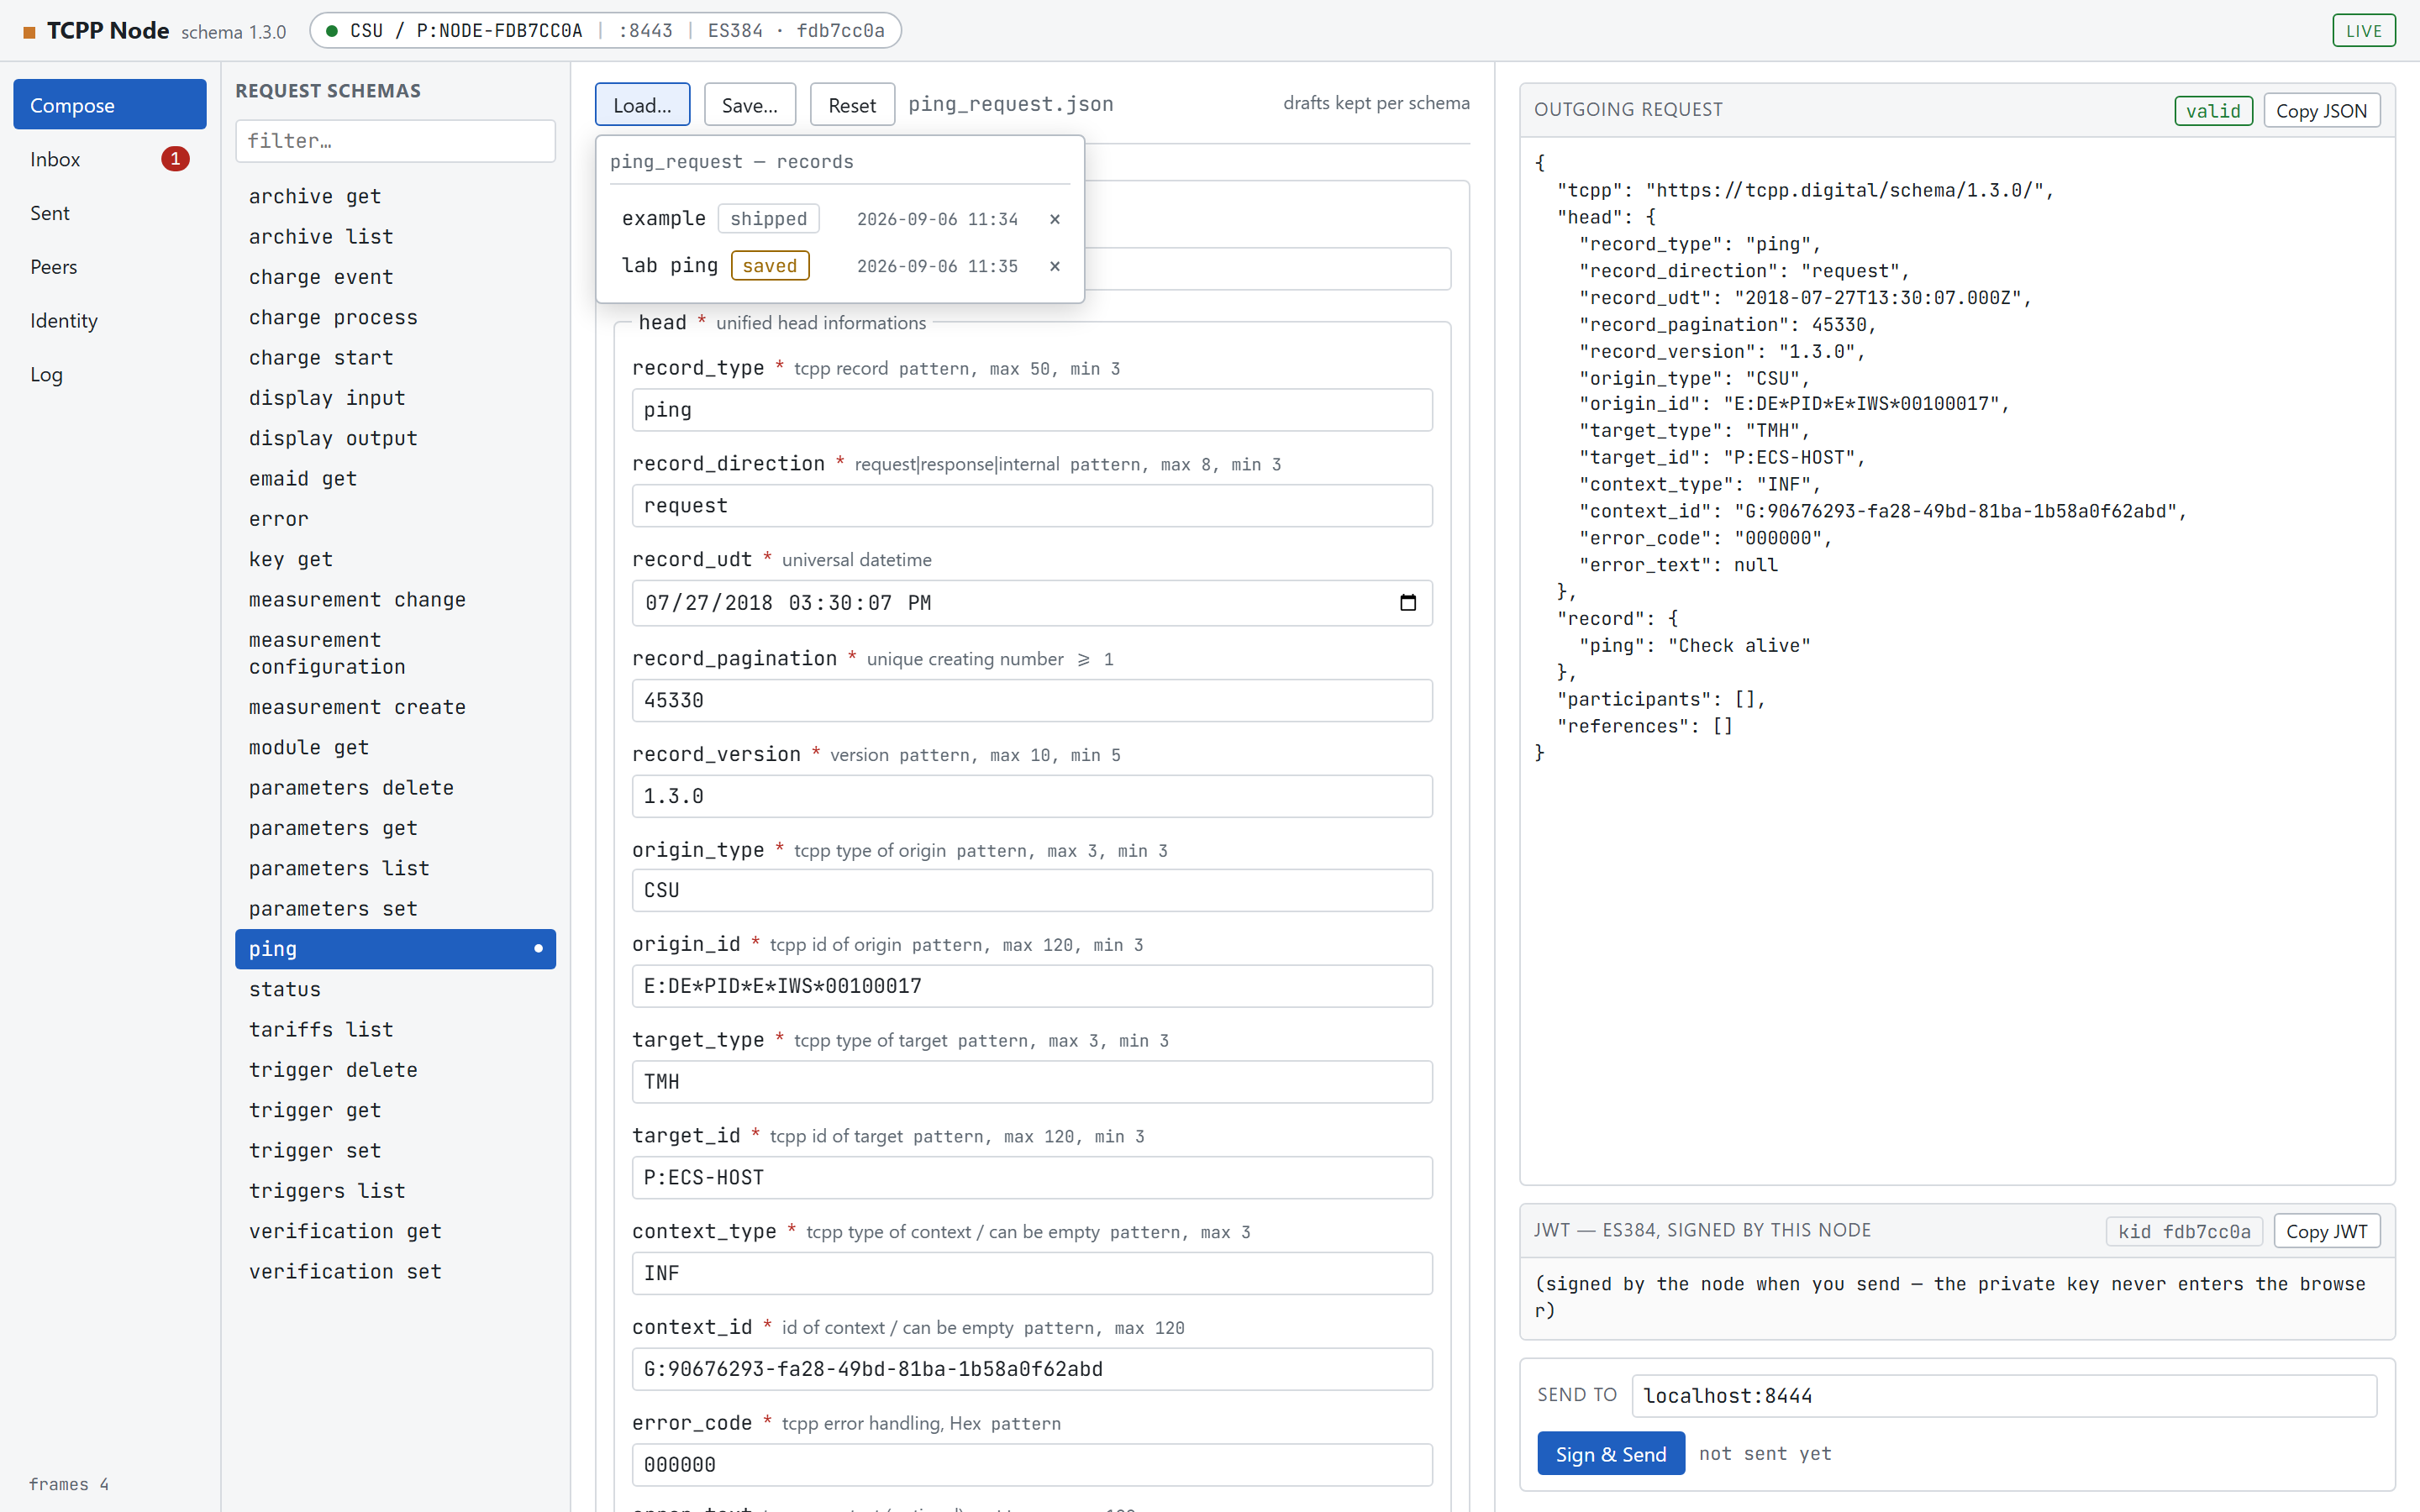The height and width of the screenshot is (1512, 2420).
Task: Click Sign & Send button
Action: (x=1610, y=1454)
